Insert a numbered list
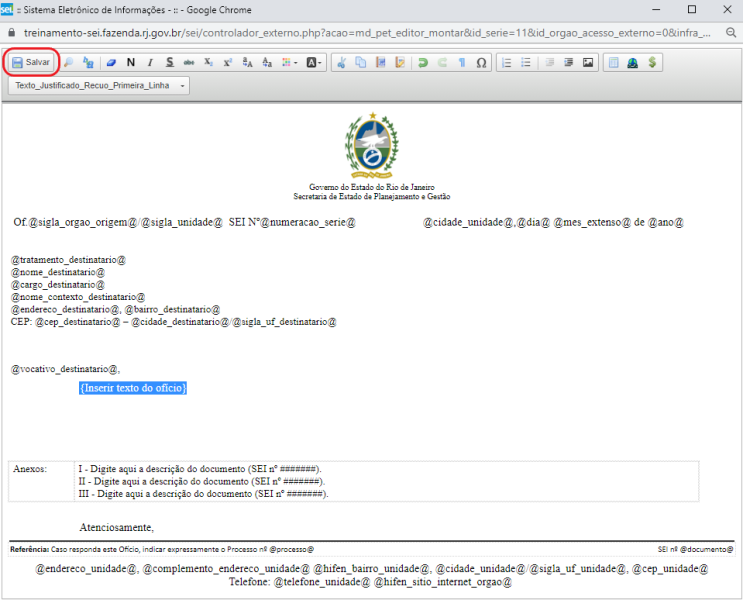The width and height of the screenshot is (743, 600). (x=507, y=62)
